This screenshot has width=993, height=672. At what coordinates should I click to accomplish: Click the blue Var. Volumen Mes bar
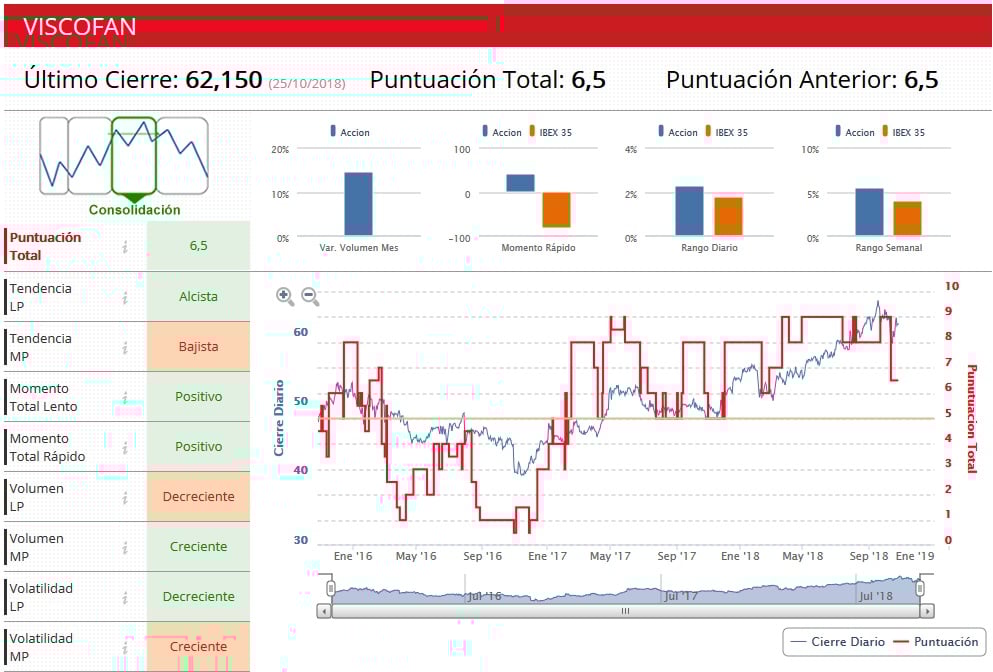(x=358, y=204)
